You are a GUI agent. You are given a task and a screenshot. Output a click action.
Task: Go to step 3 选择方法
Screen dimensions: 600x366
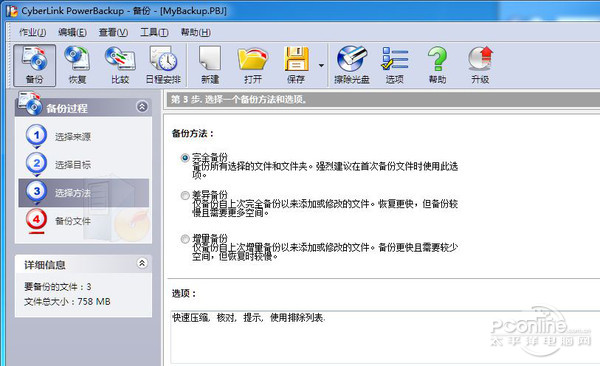tap(73, 193)
